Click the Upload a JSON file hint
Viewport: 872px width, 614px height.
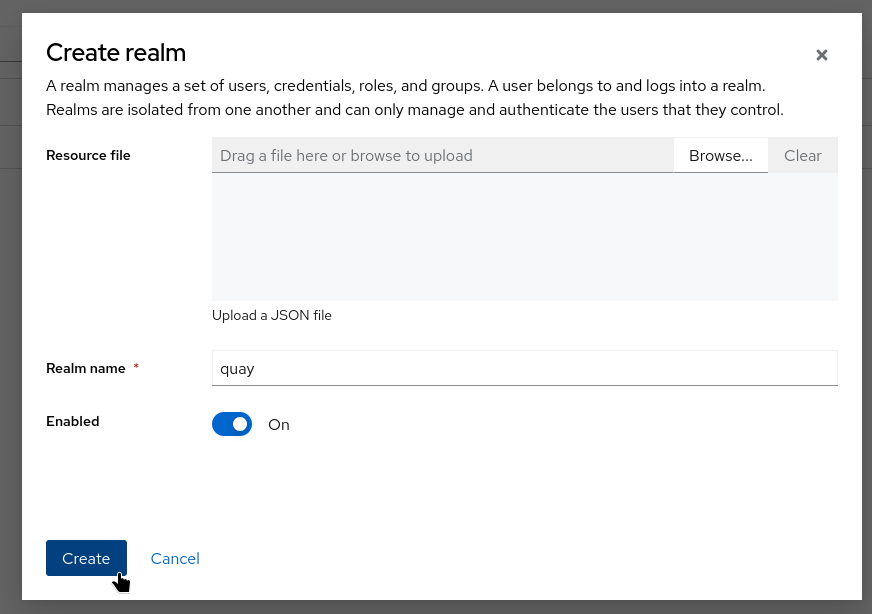coord(272,315)
